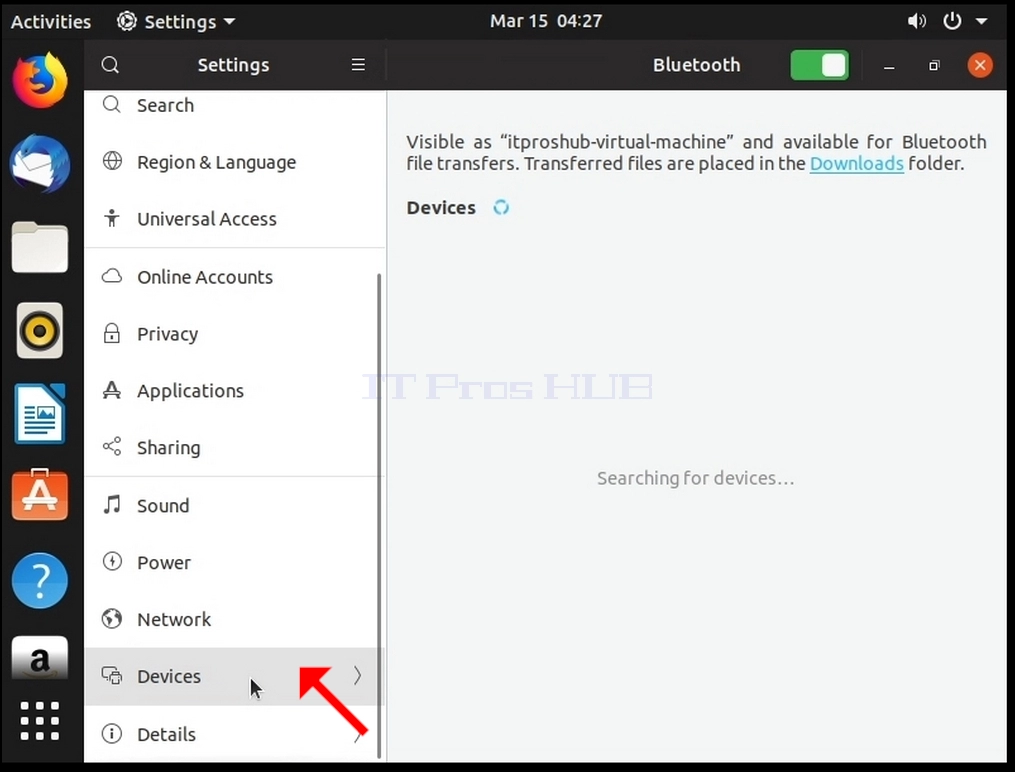This screenshot has width=1015, height=772.
Task: Minimize the Settings window
Action: point(889,66)
